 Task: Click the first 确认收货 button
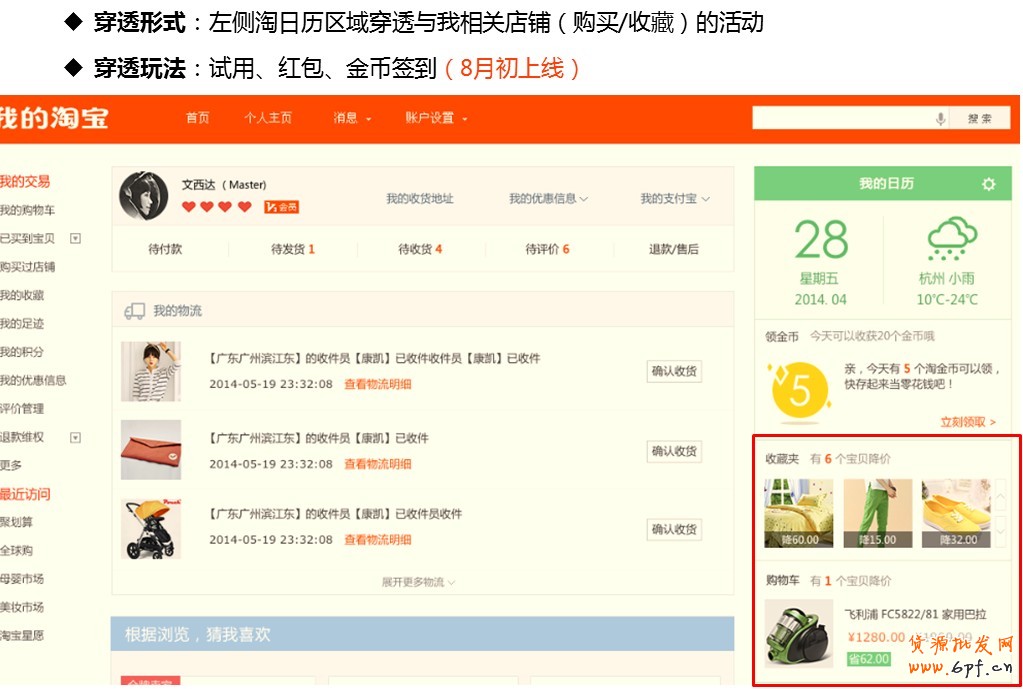[673, 372]
